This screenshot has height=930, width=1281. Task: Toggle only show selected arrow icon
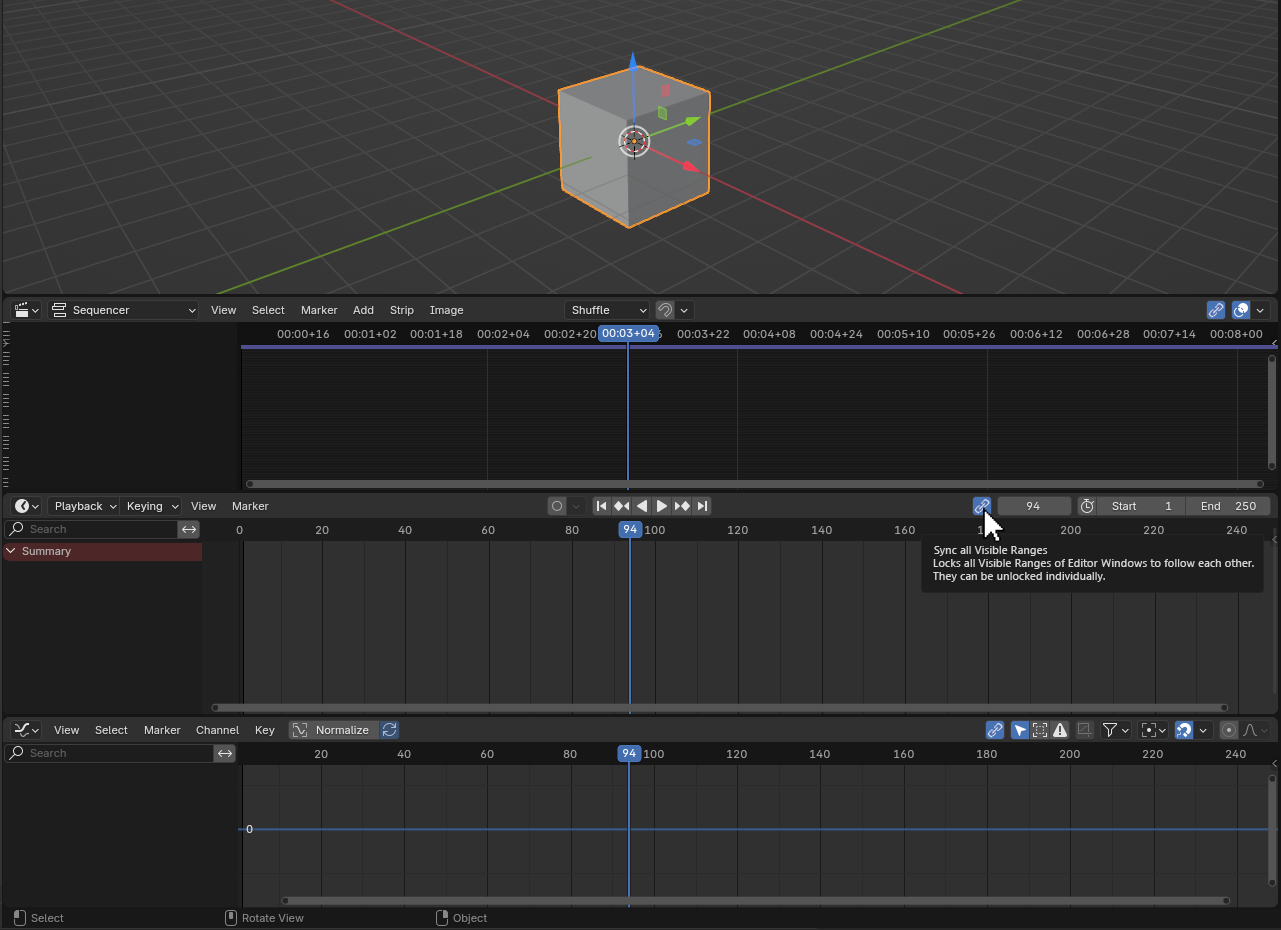1020,730
